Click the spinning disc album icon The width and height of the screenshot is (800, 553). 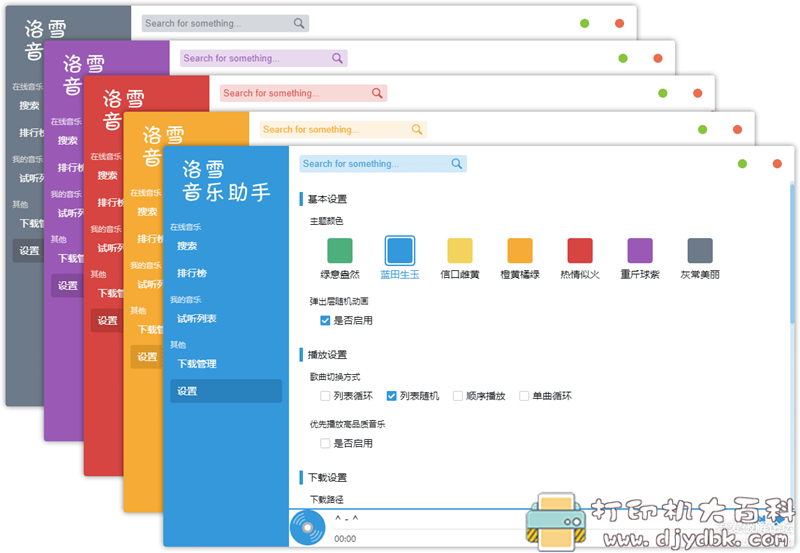coord(308,527)
